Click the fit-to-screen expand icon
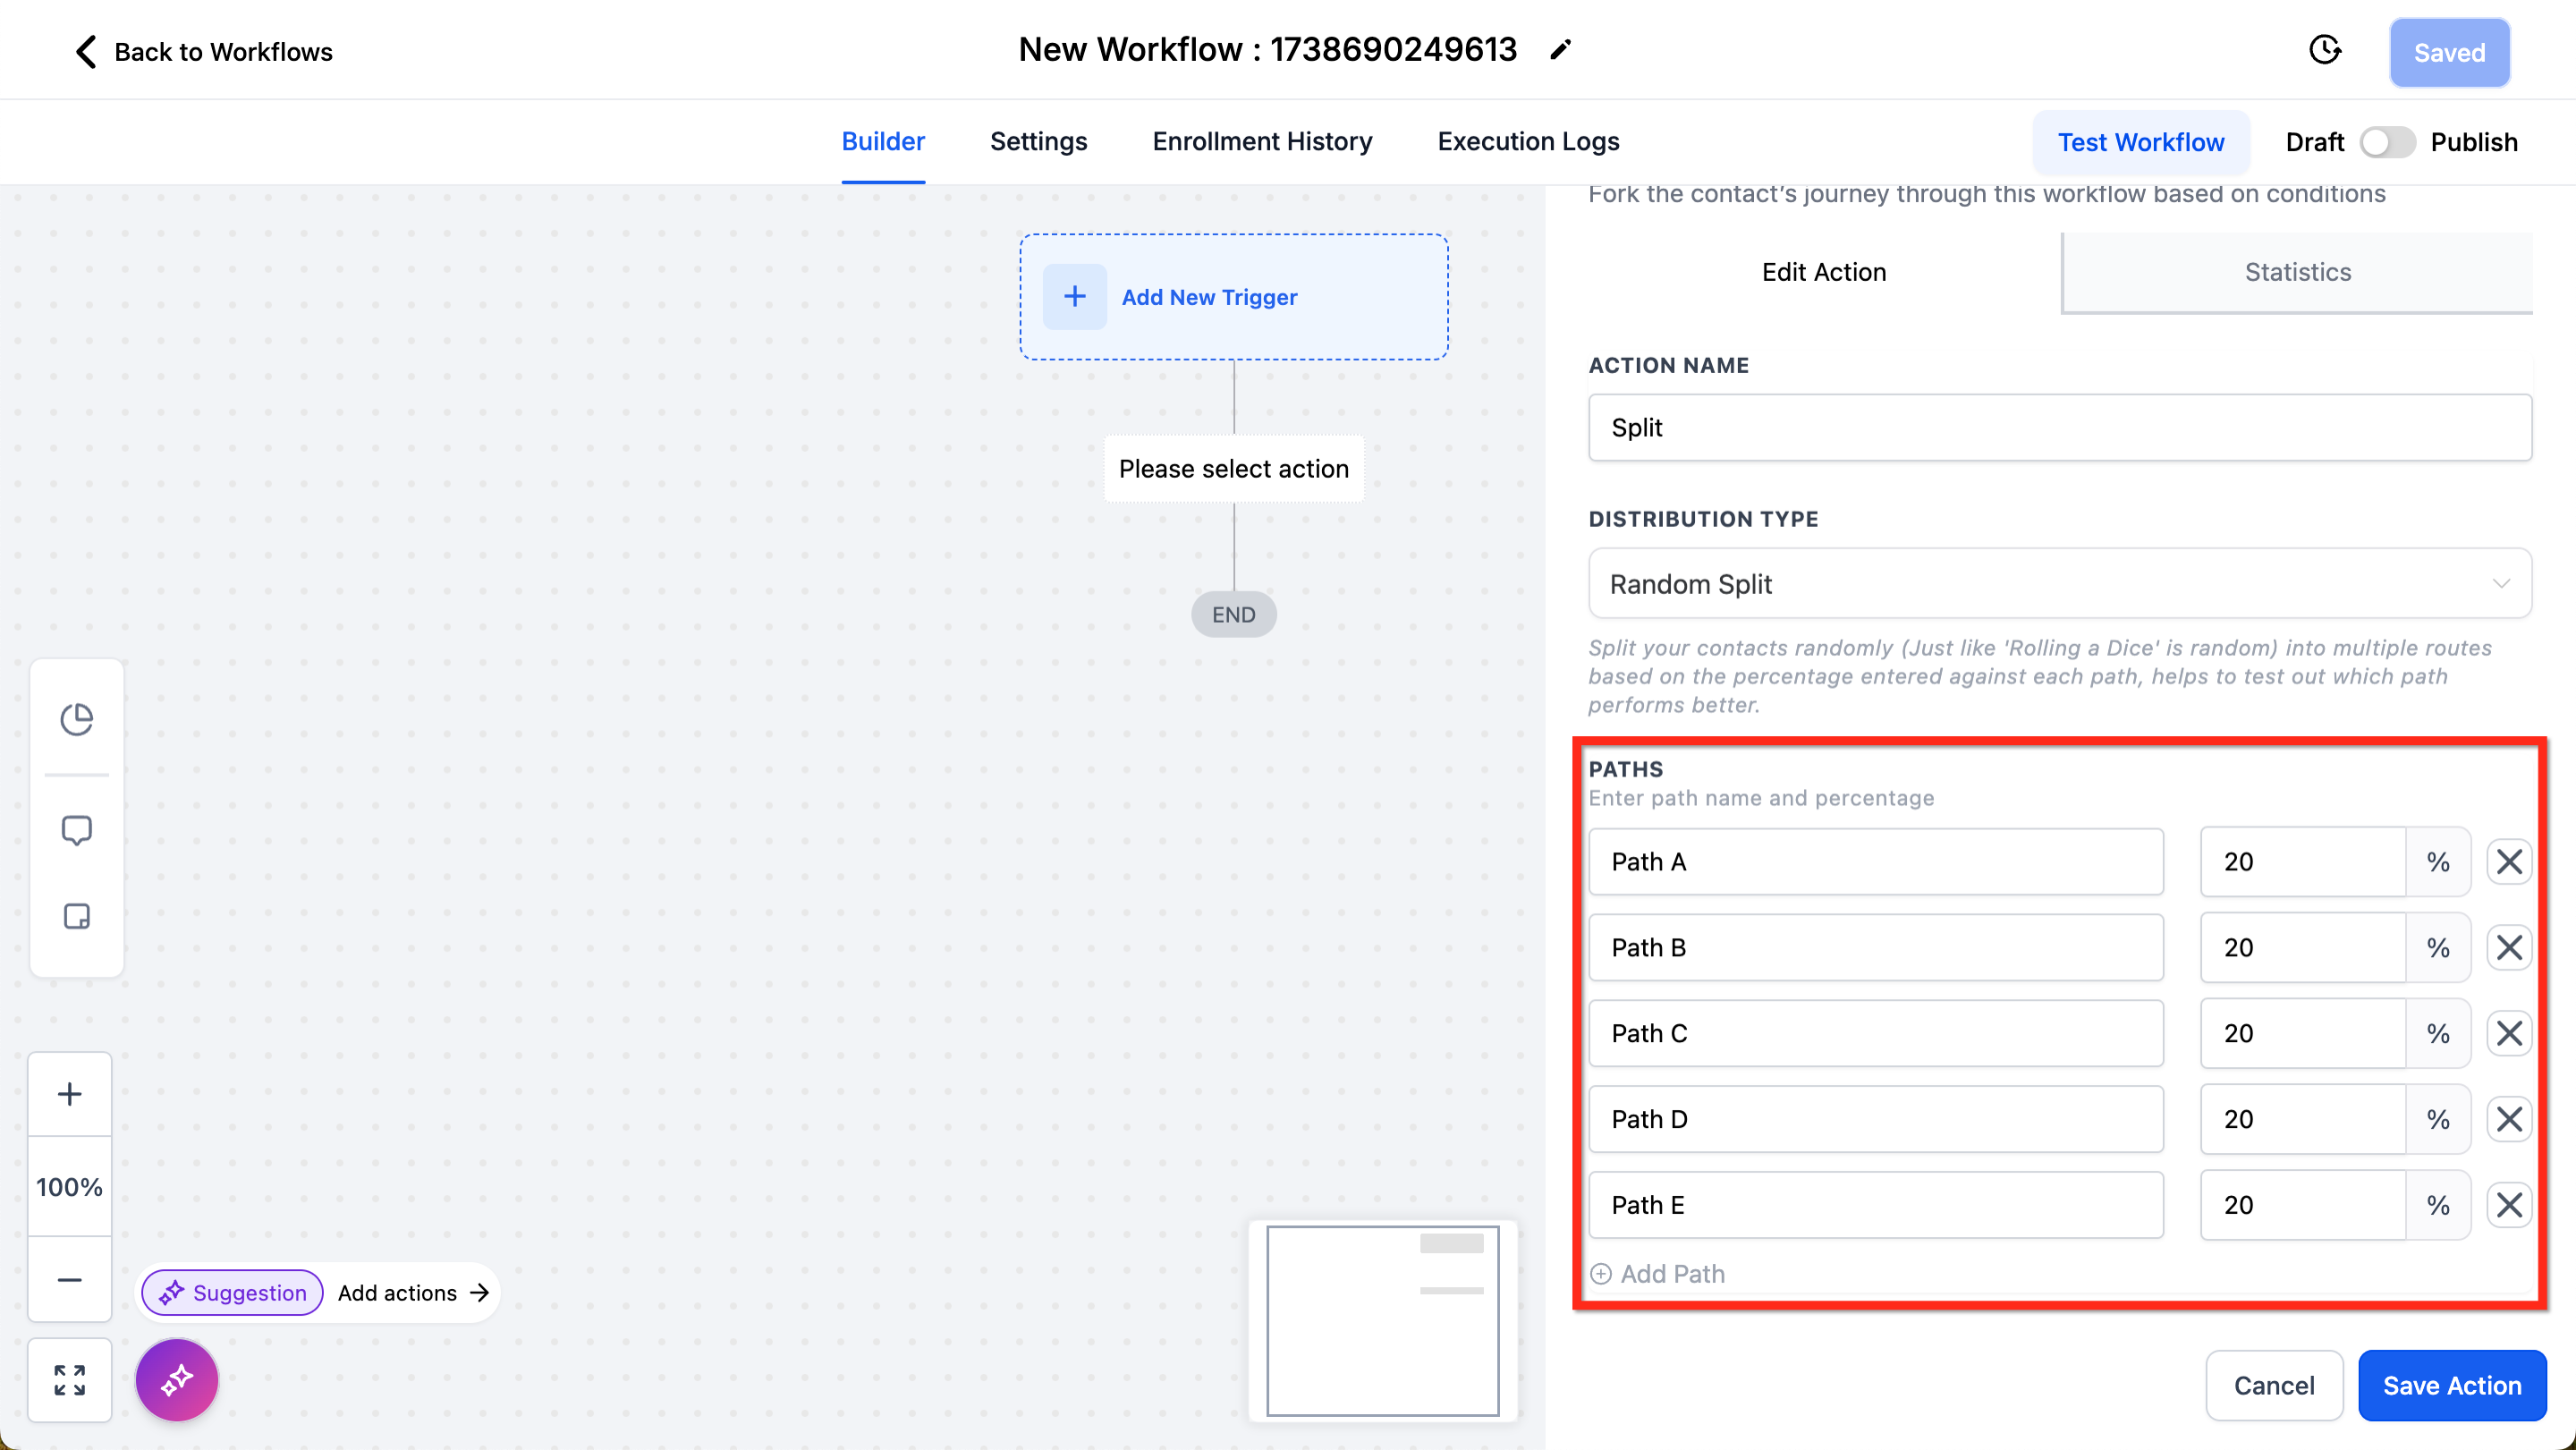 69,1380
